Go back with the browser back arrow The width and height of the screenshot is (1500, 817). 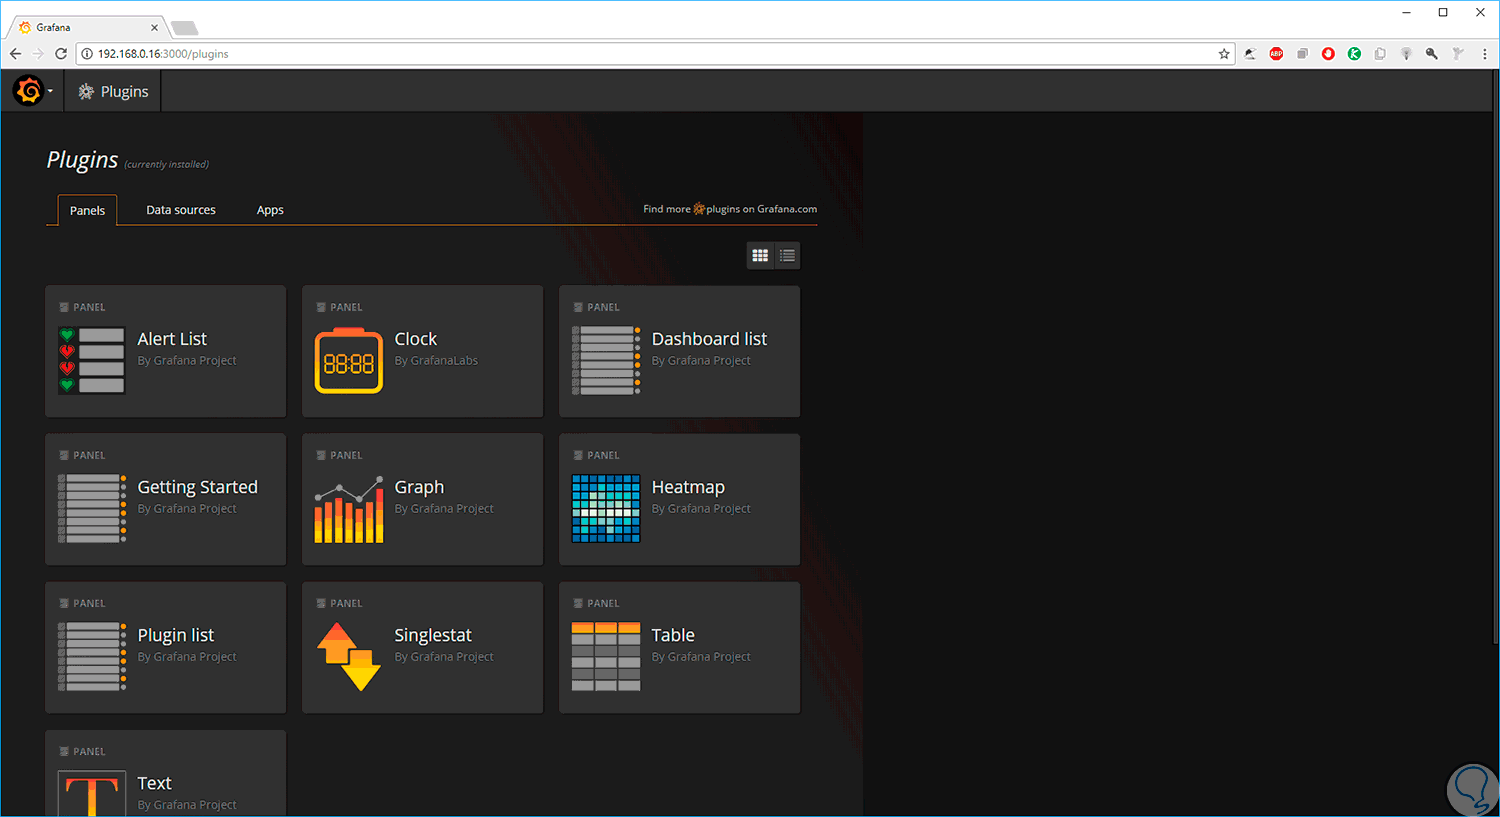[15, 54]
